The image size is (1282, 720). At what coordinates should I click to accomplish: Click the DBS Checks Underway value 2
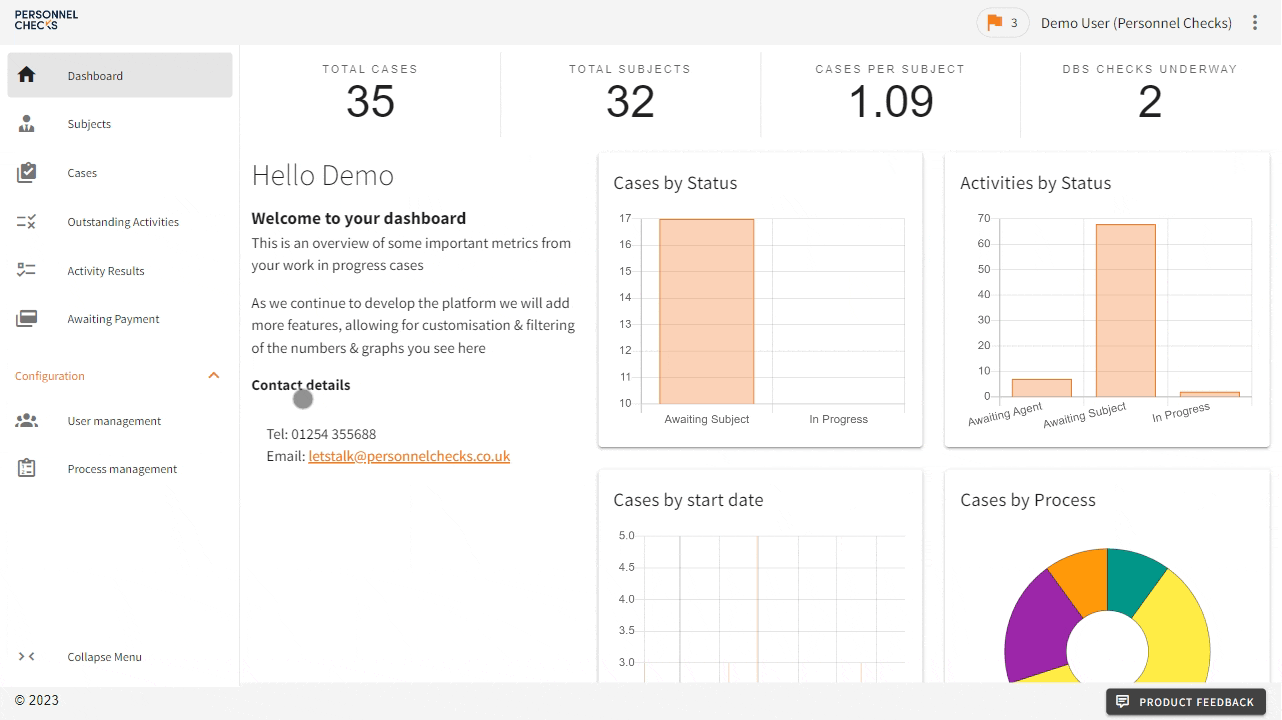pos(1150,101)
